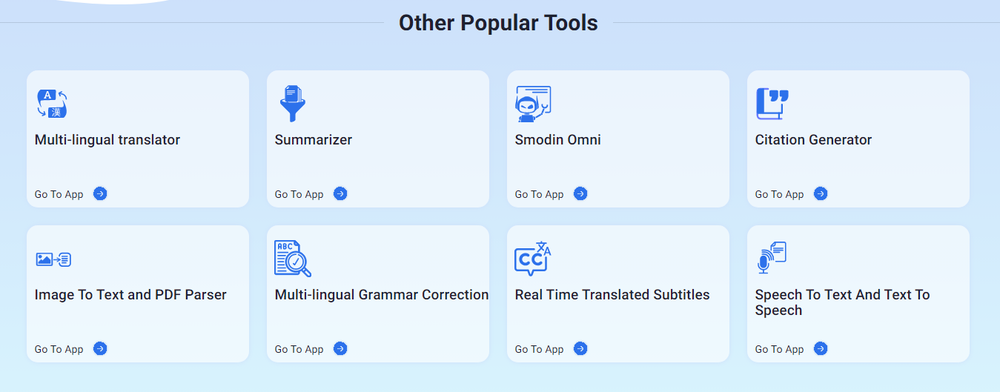The width and height of the screenshot is (1000, 392).
Task: Select the Multi-lingual translator title
Action: 107,140
